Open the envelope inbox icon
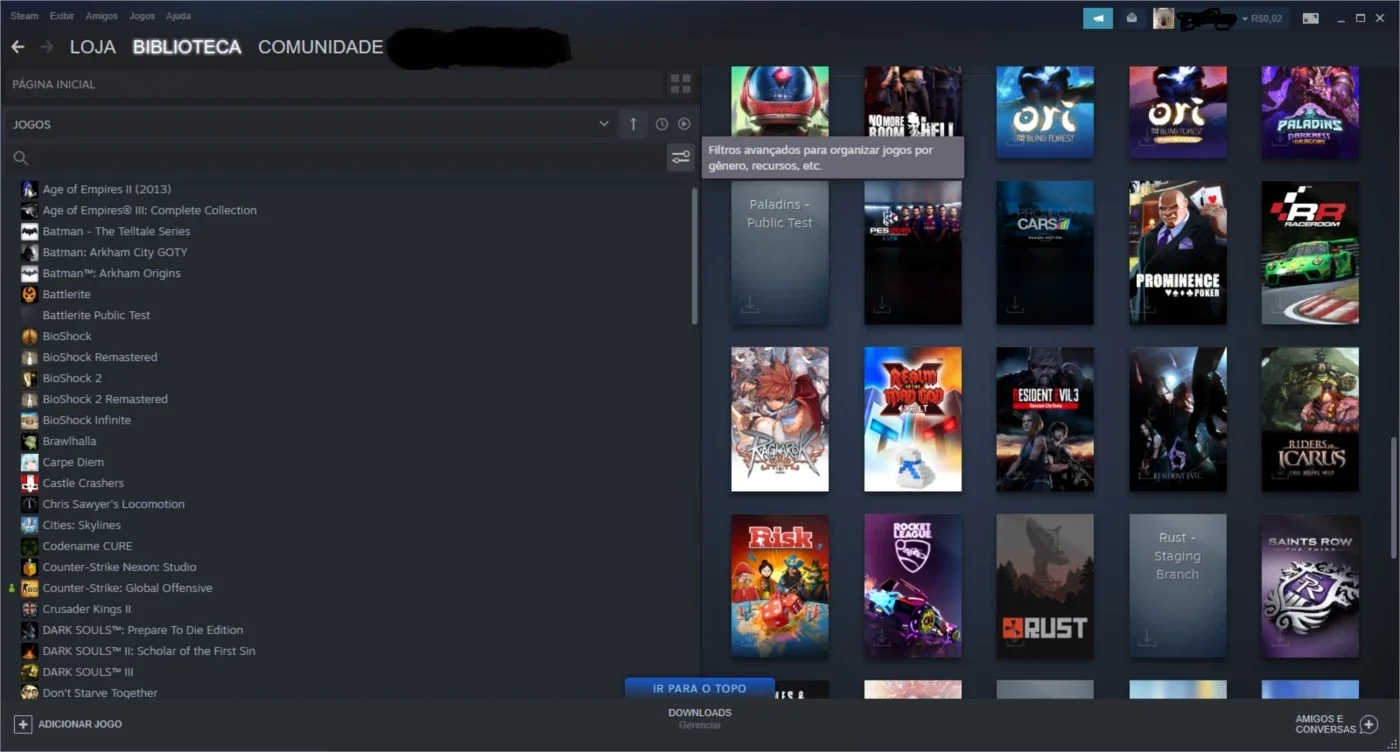The width and height of the screenshot is (1400, 752). pyautogui.click(x=1132, y=18)
